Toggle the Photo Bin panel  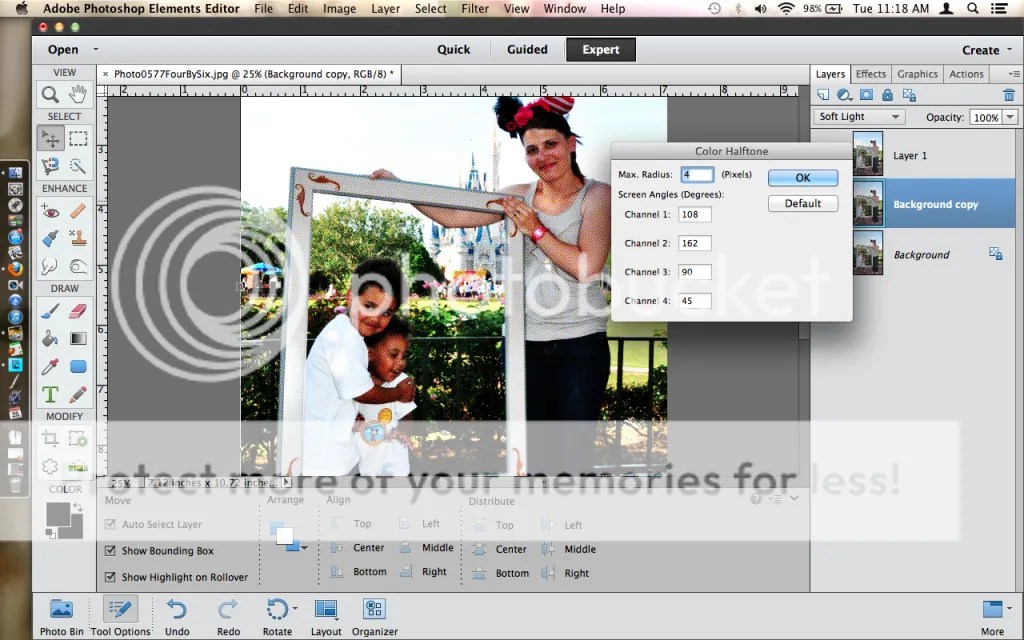(x=61, y=616)
